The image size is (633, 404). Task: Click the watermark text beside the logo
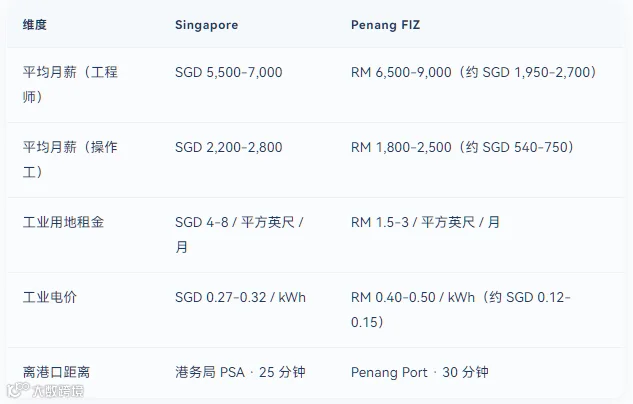[58, 391]
